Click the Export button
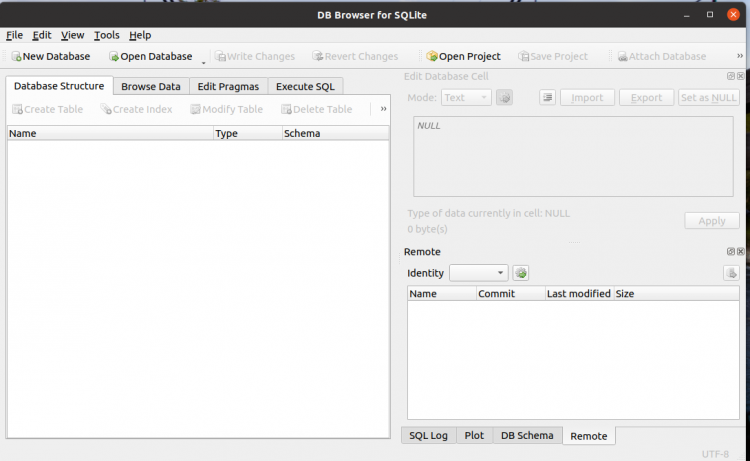The image size is (750, 461). click(646, 98)
